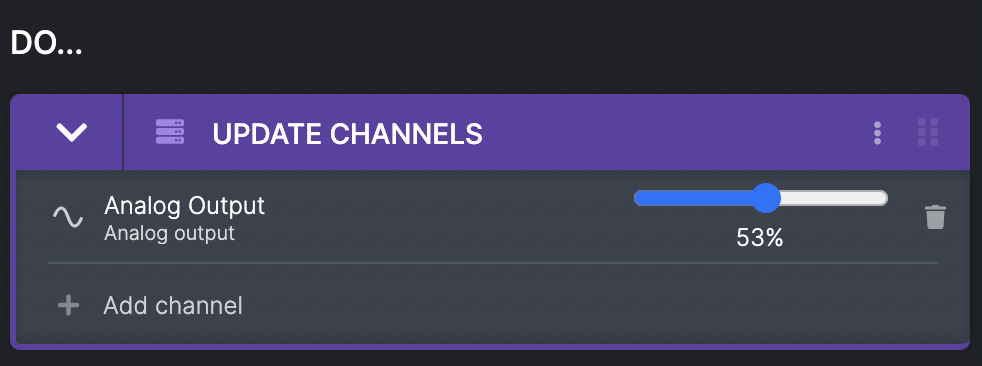
Task: Click the empty purple header area right of the title
Action: [676, 132]
